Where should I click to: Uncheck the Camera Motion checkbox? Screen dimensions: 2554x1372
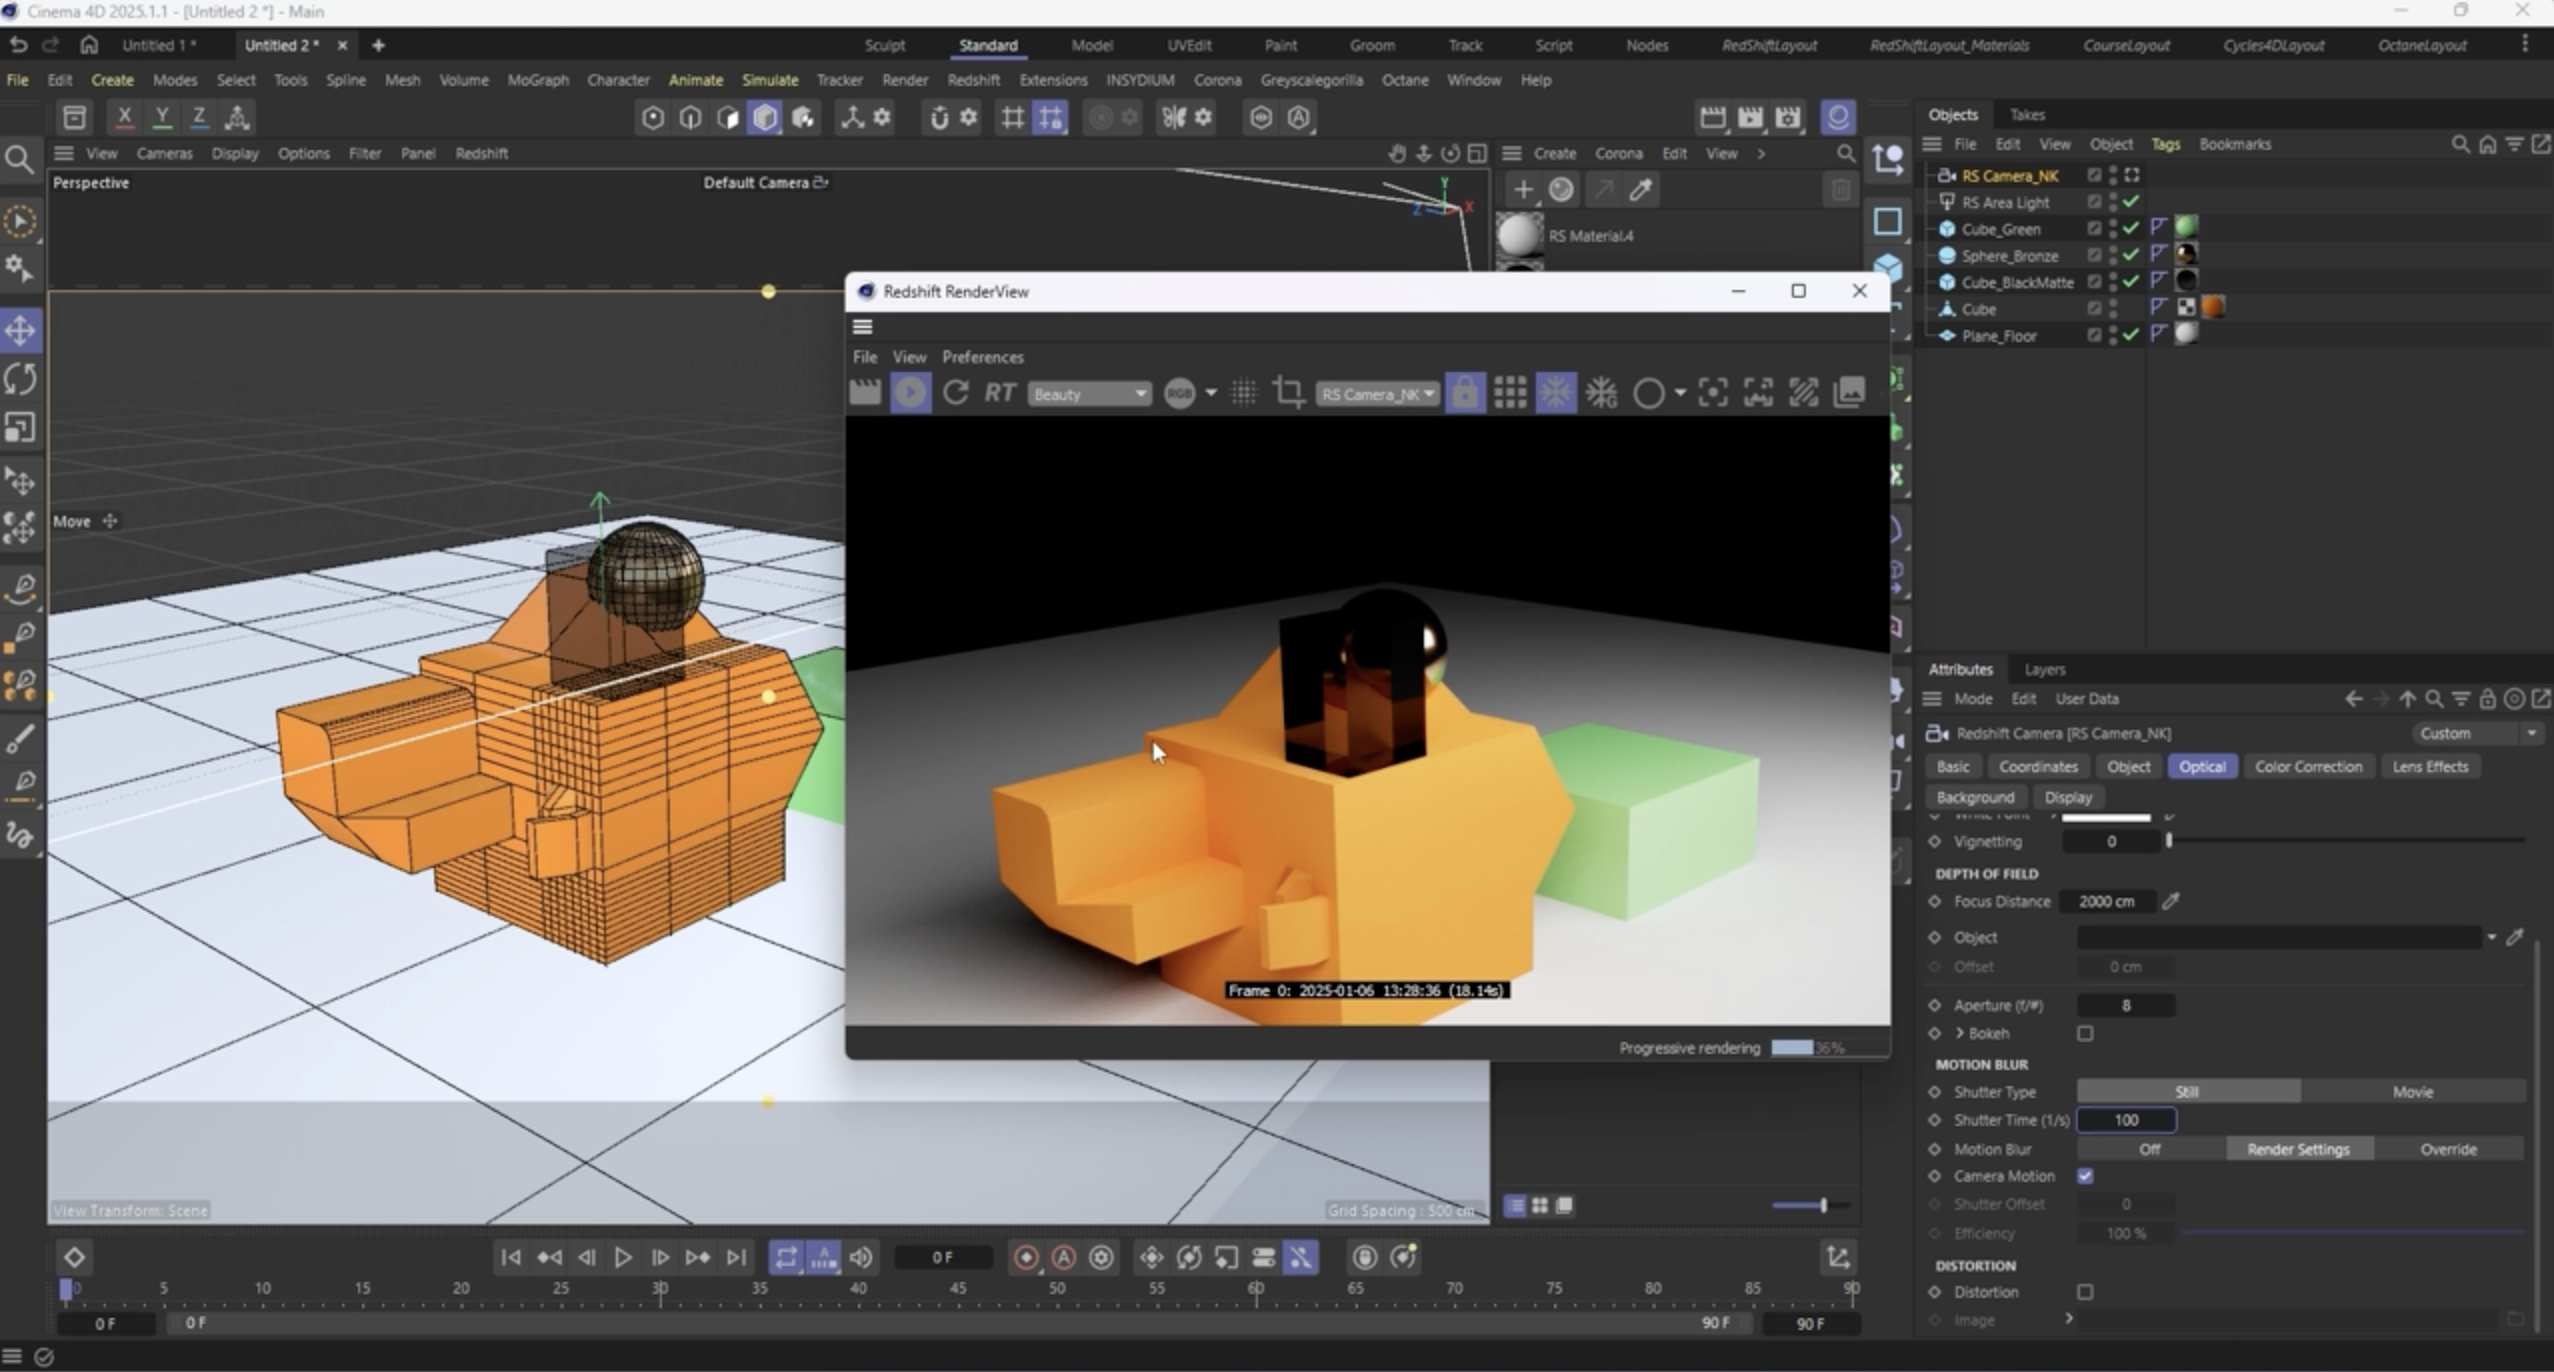click(x=2085, y=1176)
